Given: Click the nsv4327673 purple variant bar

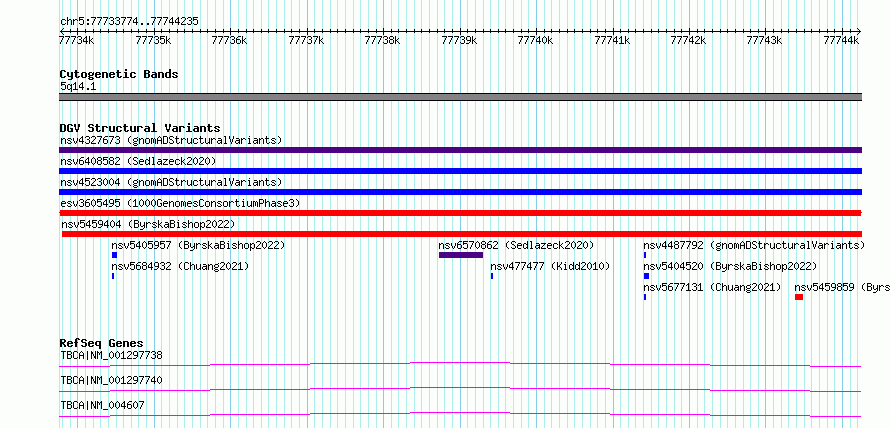Looking at the screenshot, I should tap(460, 150).
